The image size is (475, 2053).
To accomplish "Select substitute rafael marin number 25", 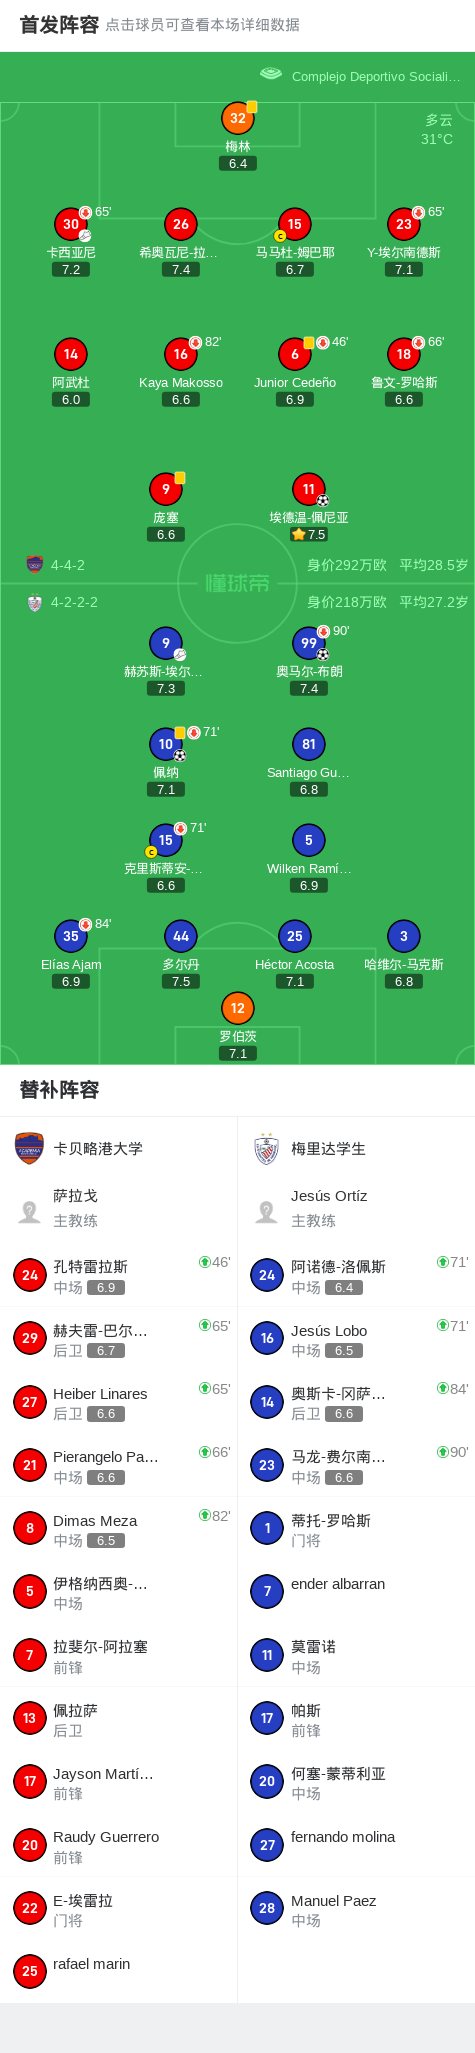I will coord(119,1972).
